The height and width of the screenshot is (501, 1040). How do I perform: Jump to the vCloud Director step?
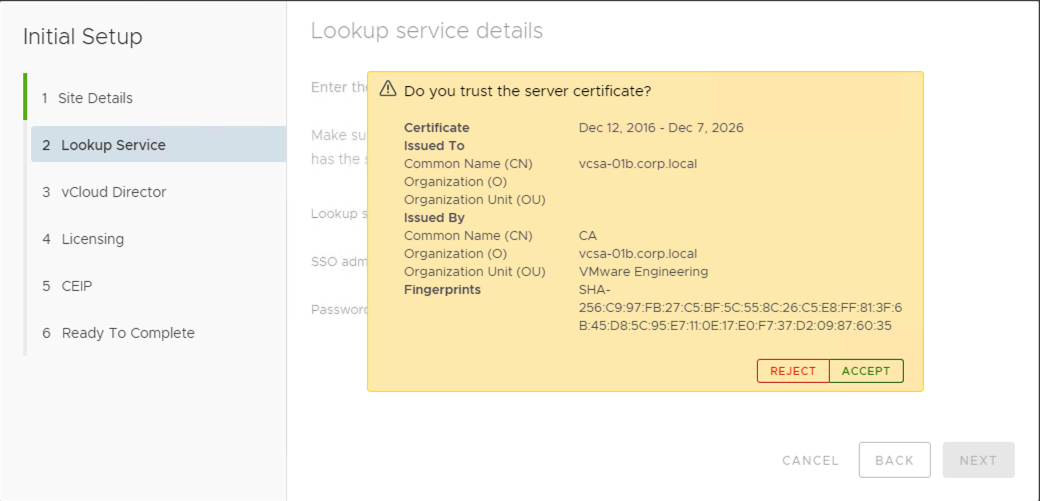(113, 192)
